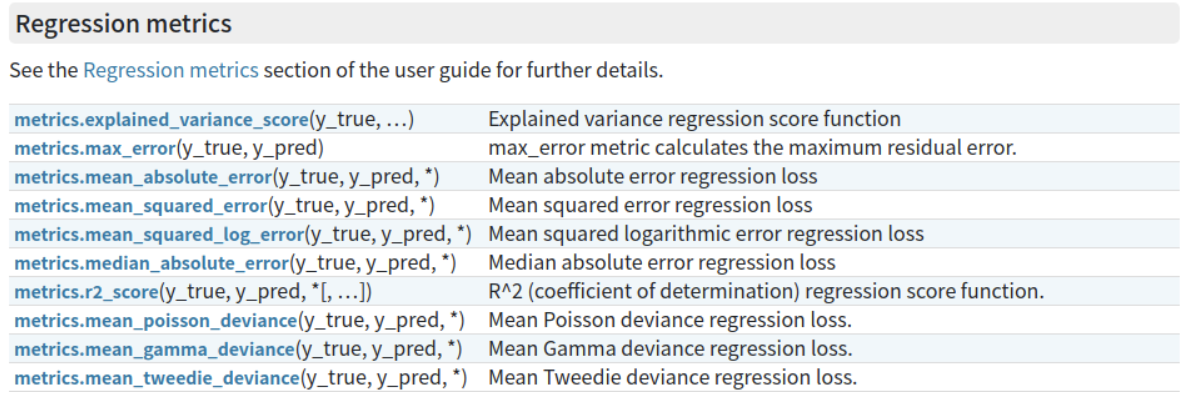Click the Regression metrics section heading
1183x400 pixels.
(x=124, y=24)
